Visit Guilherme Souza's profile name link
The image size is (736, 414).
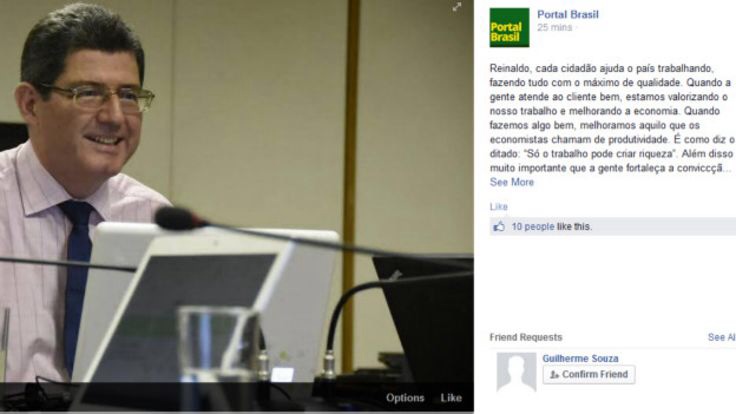580,358
